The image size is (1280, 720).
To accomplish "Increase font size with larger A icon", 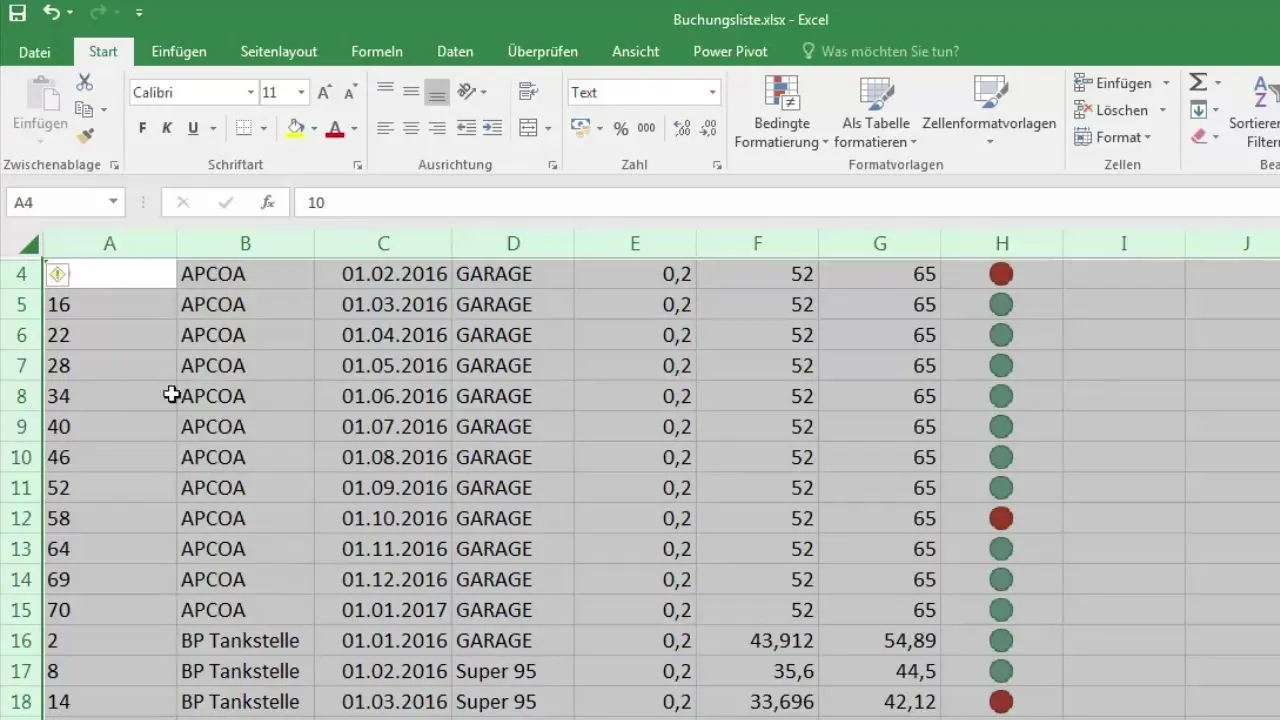I will [324, 92].
